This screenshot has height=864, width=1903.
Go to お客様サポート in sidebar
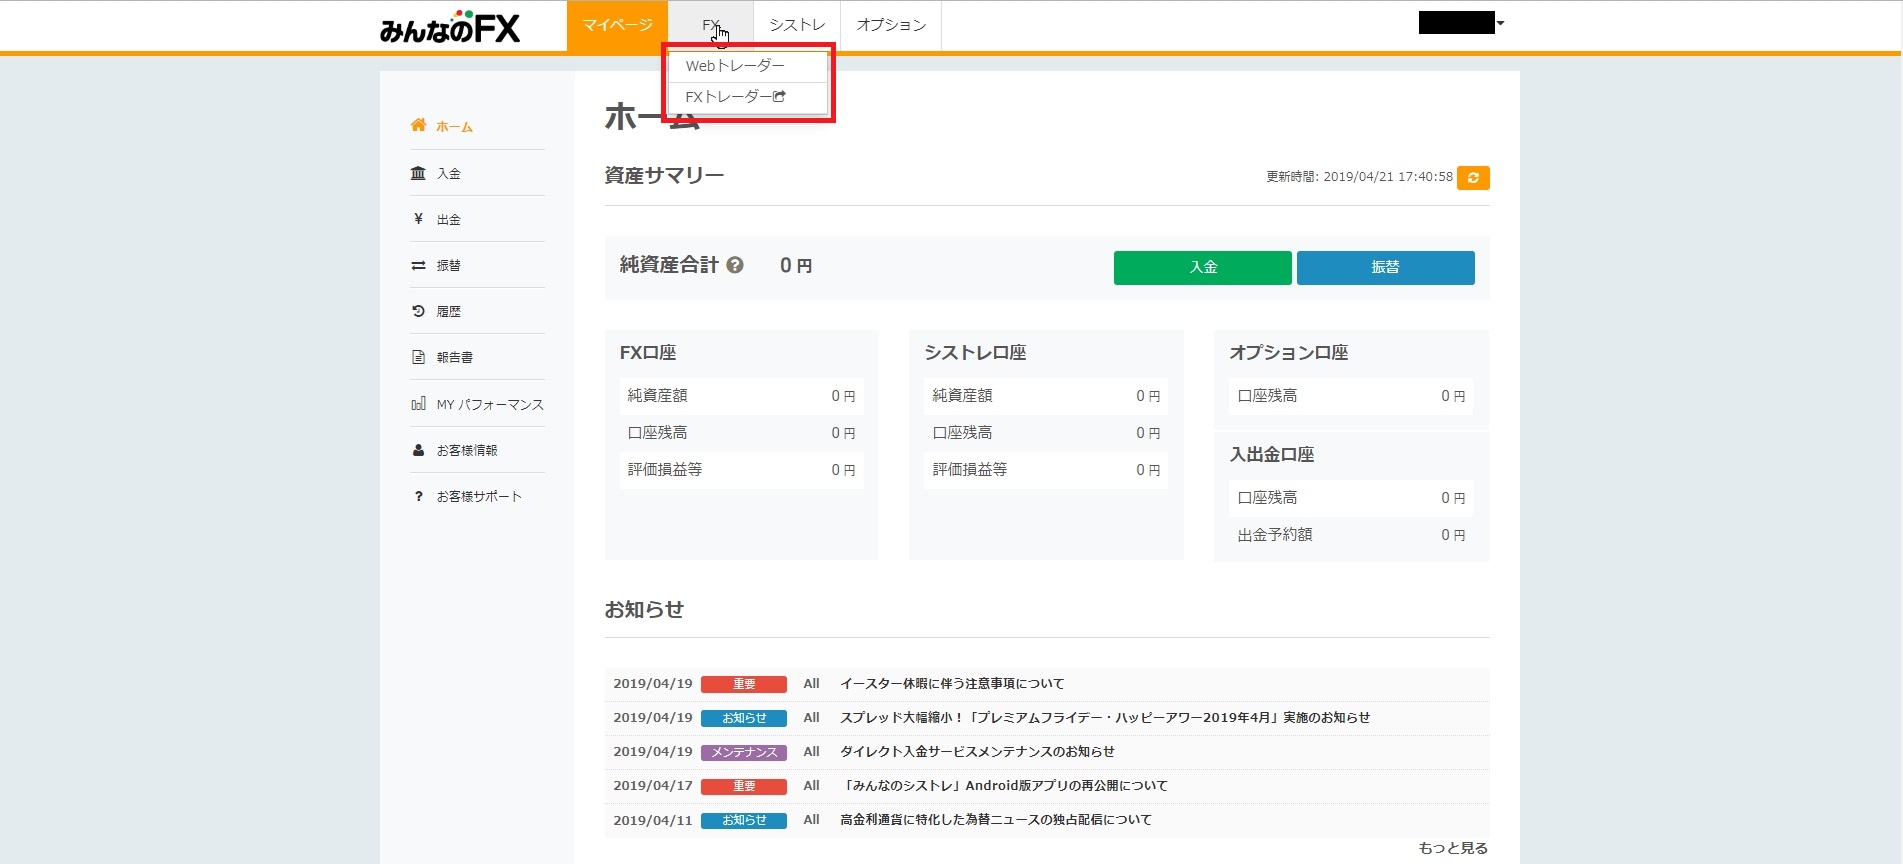478,497
